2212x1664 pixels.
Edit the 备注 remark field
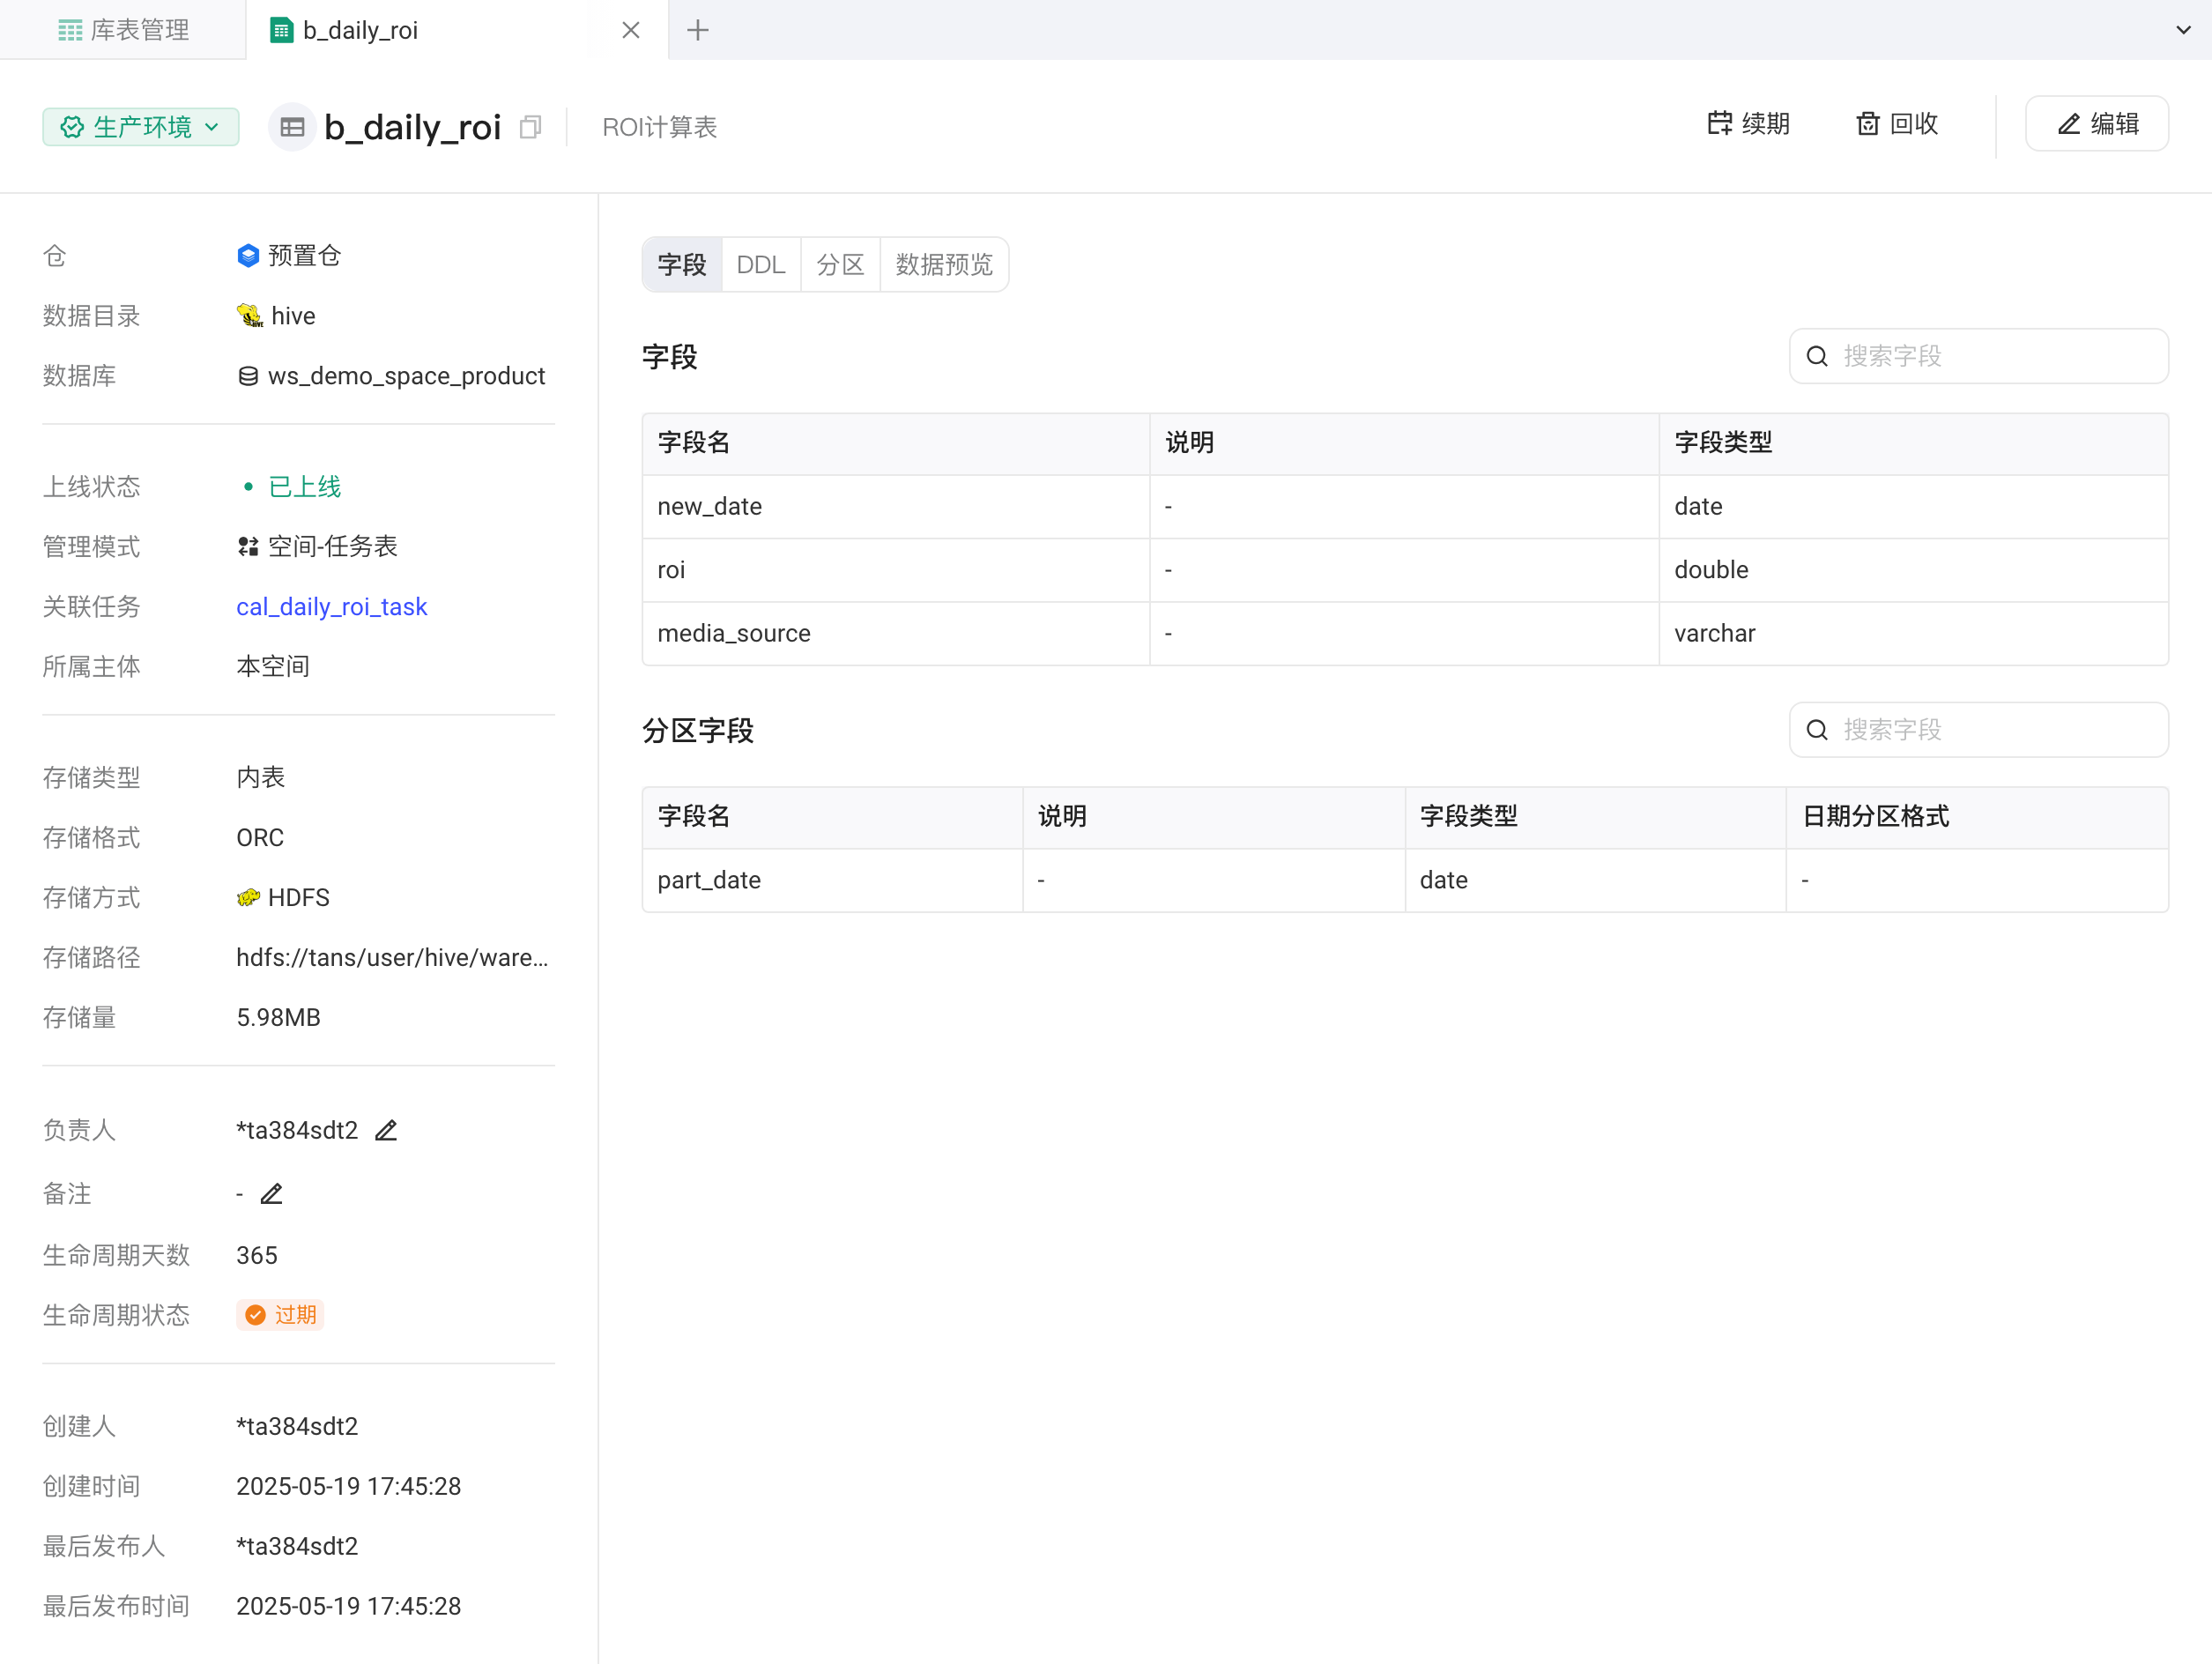271,1193
